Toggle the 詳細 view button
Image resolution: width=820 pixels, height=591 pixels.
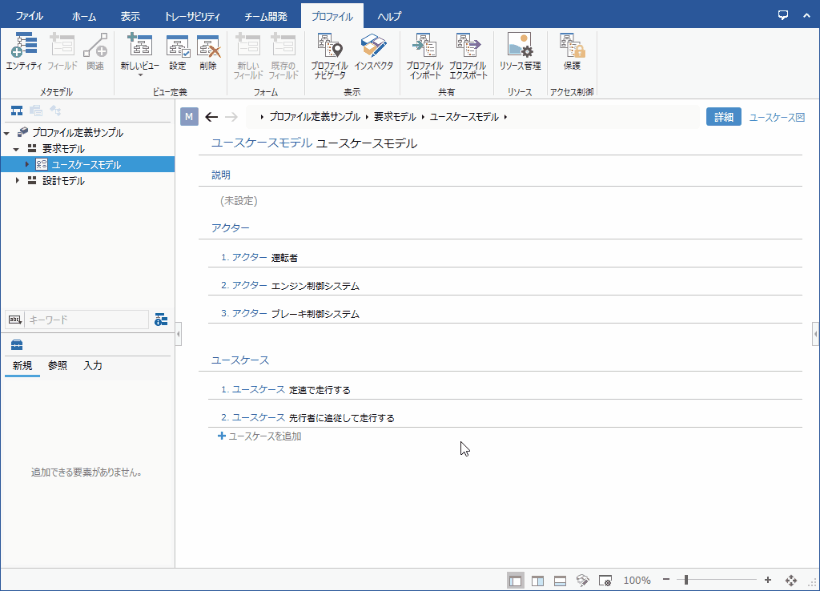tap(723, 117)
